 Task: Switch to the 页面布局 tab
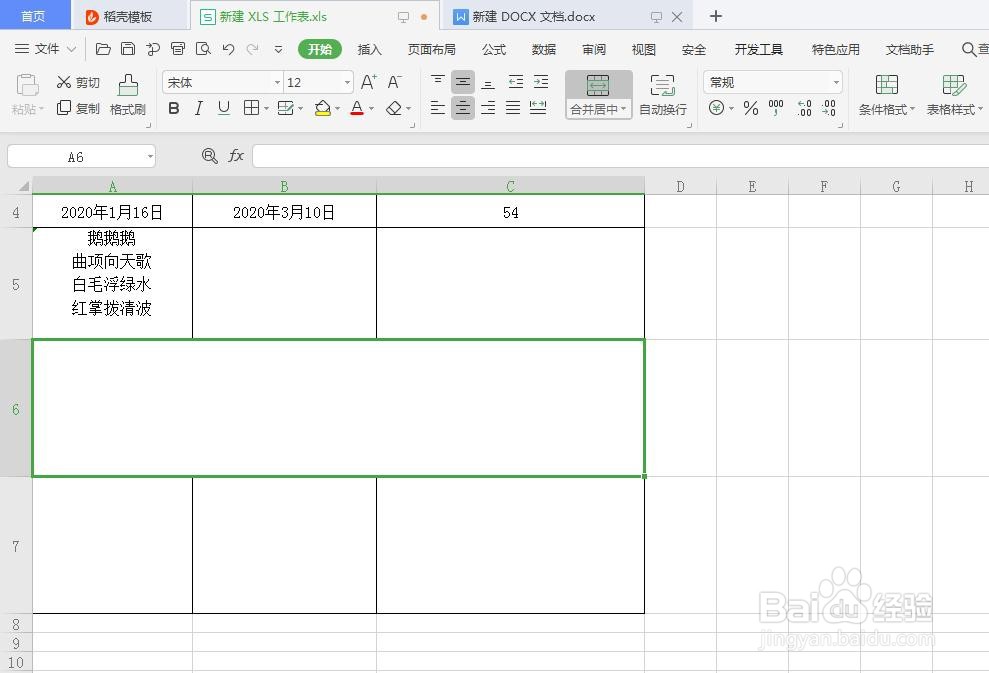(x=431, y=49)
